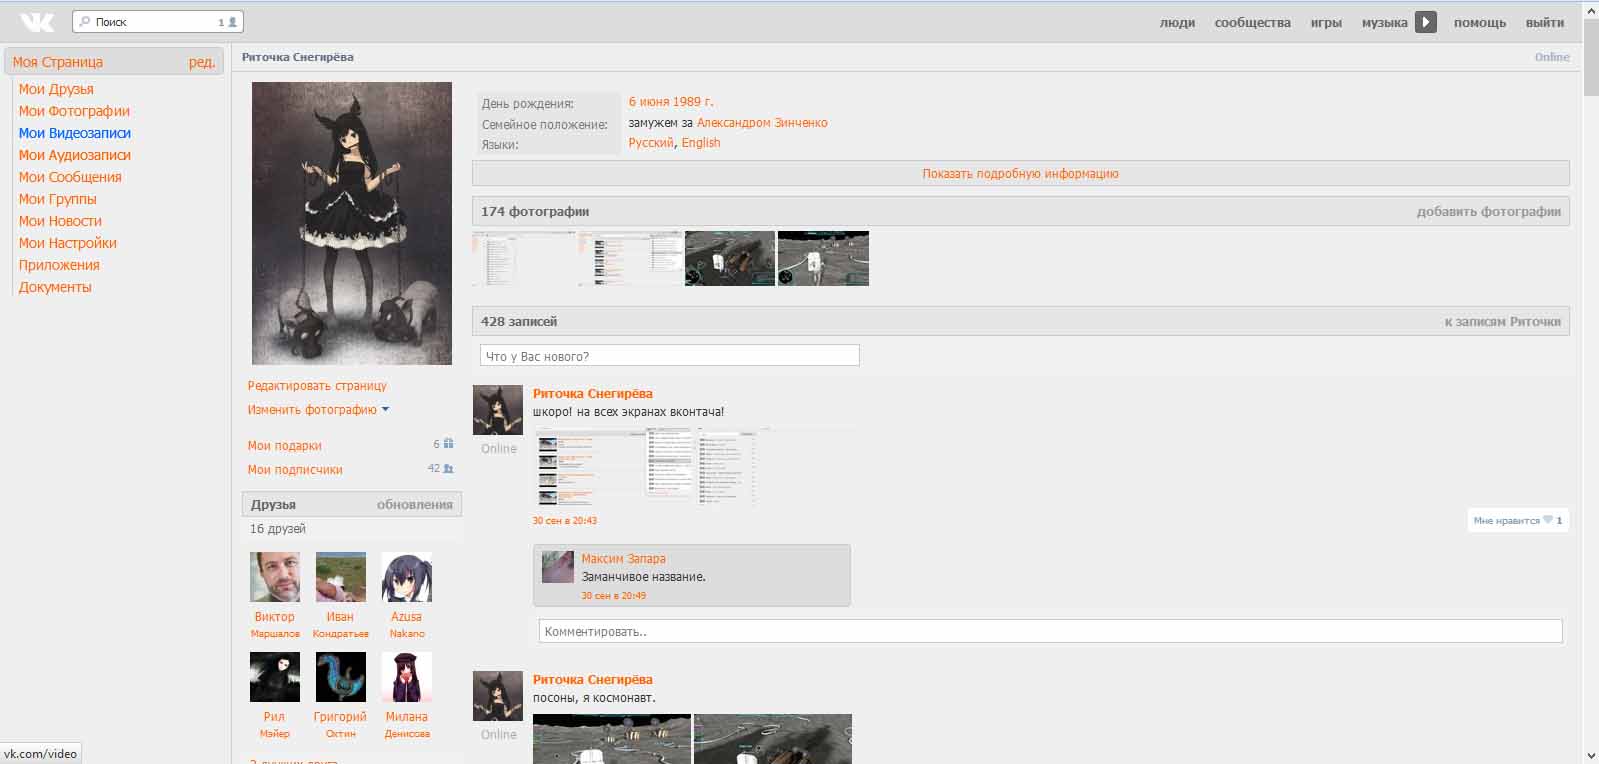Open the помощь top menu
Screen dimensions: 1599x764
point(1480,22)
